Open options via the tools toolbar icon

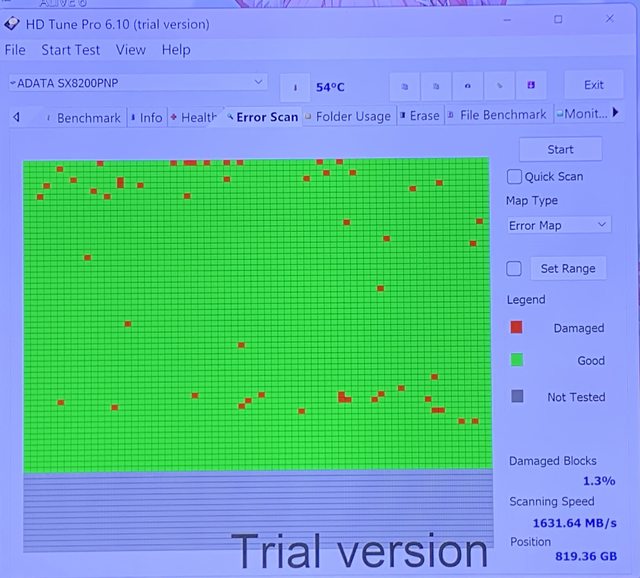[x=500, y=87]
